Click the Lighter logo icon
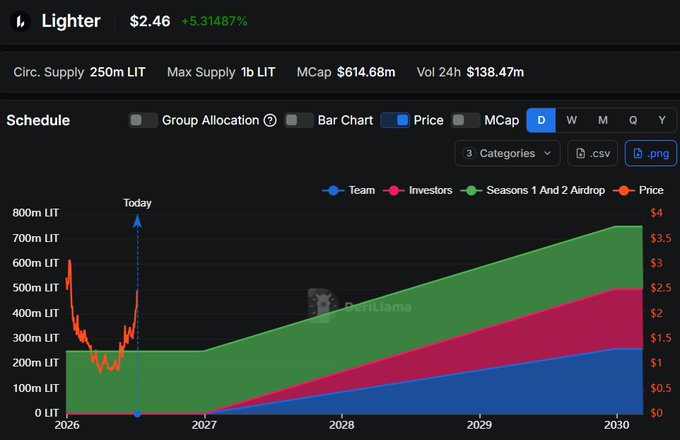680x440 pixels. pos(20,21)
